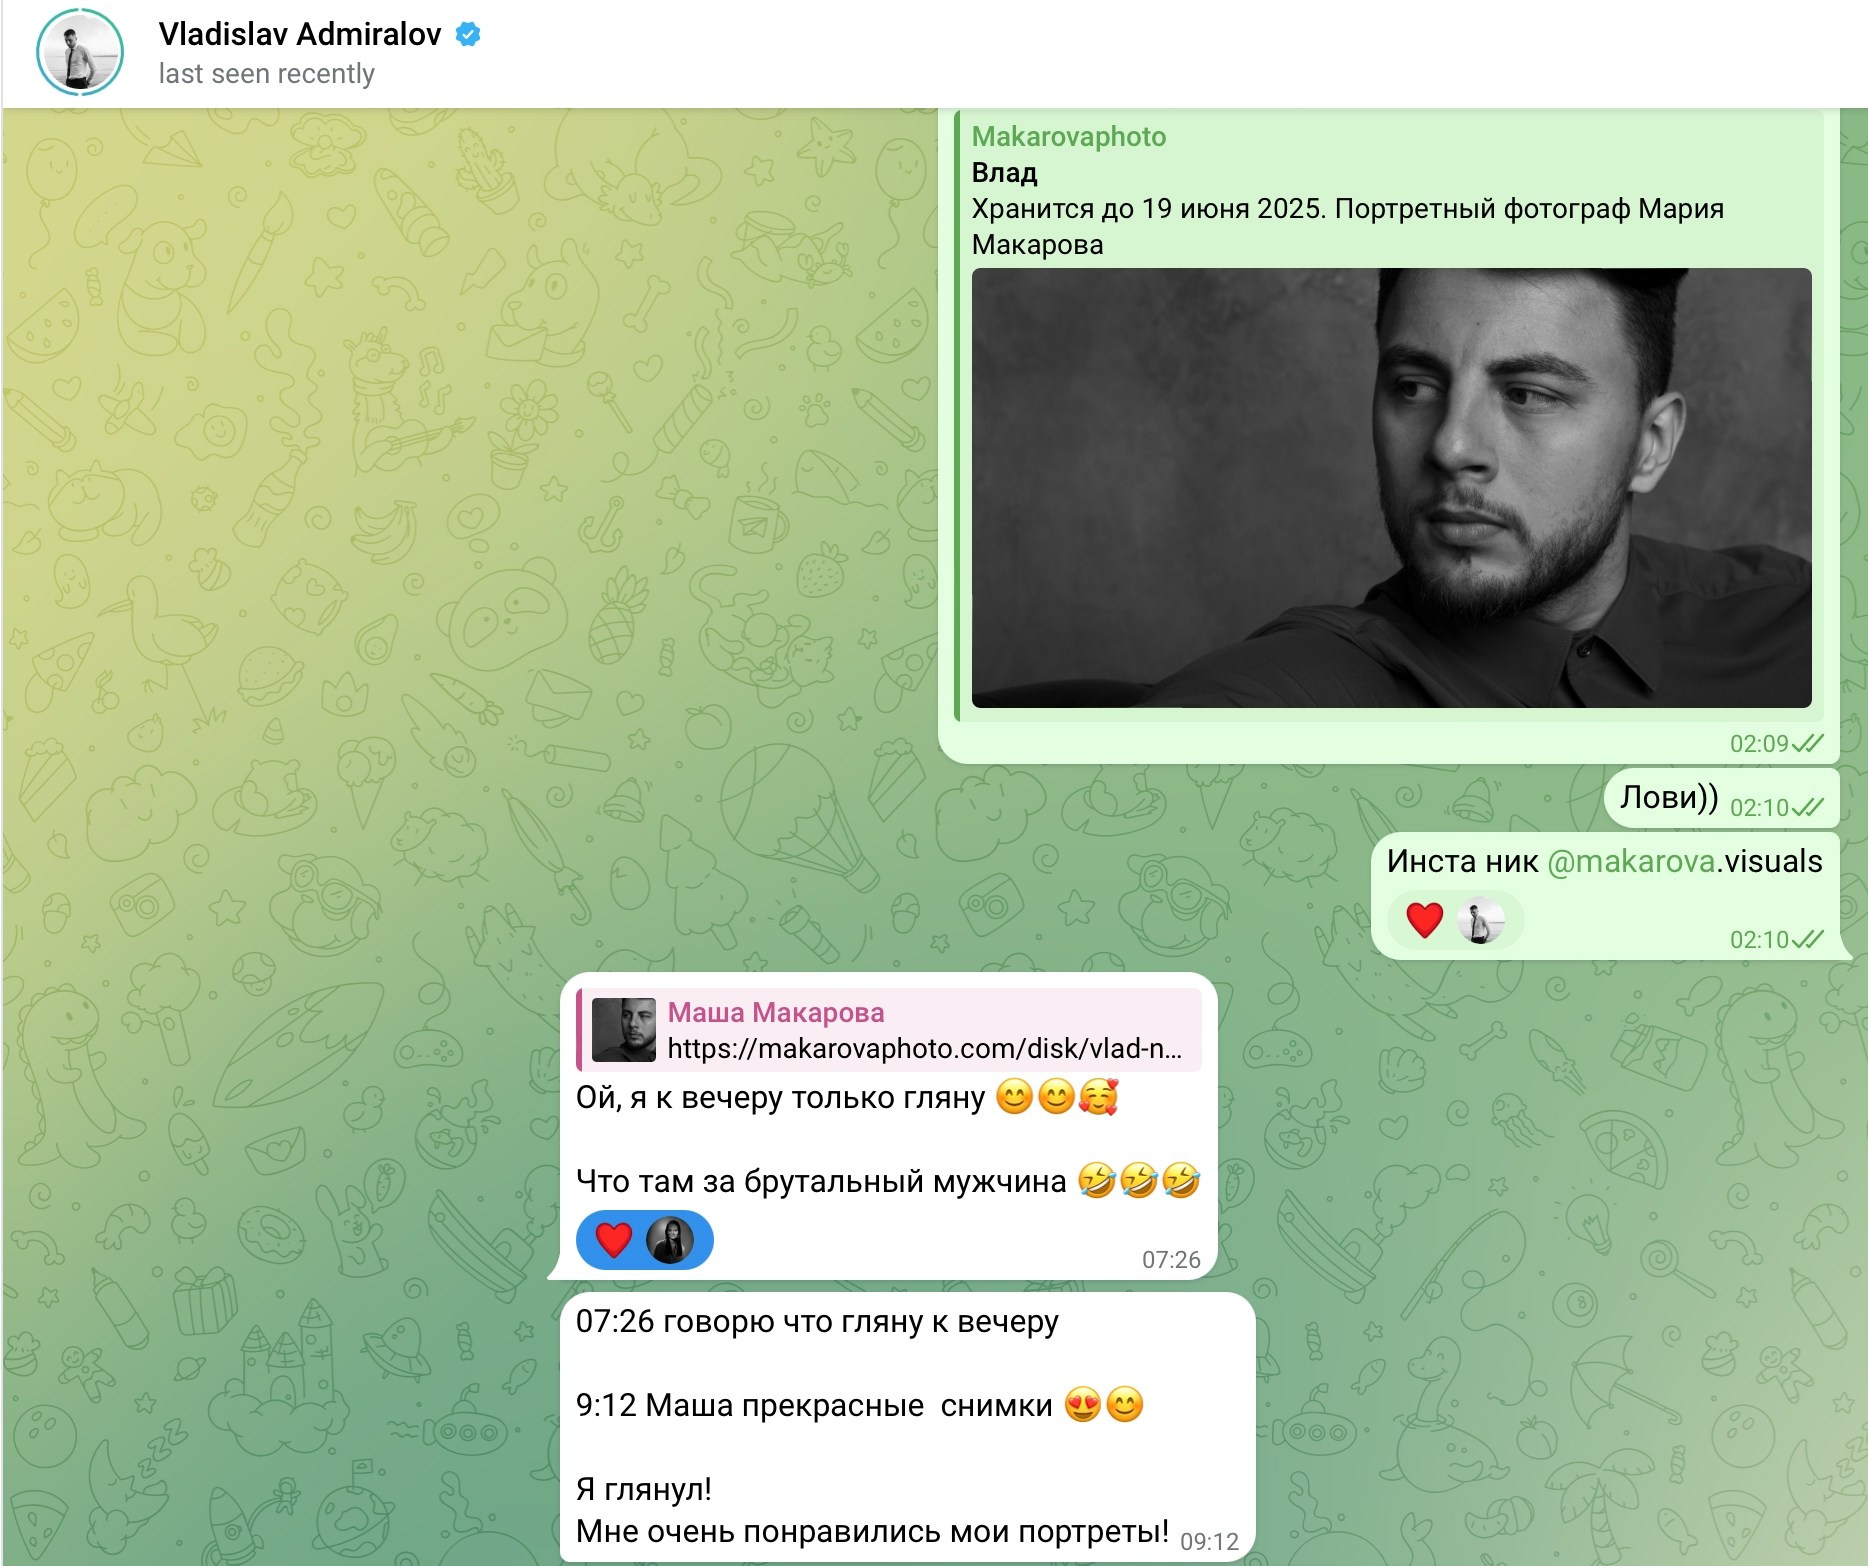Viewport: 1868px width, 1566px height.
Task: Open the Makarovaphoto site name link
Action: (x=1068, y=137)
